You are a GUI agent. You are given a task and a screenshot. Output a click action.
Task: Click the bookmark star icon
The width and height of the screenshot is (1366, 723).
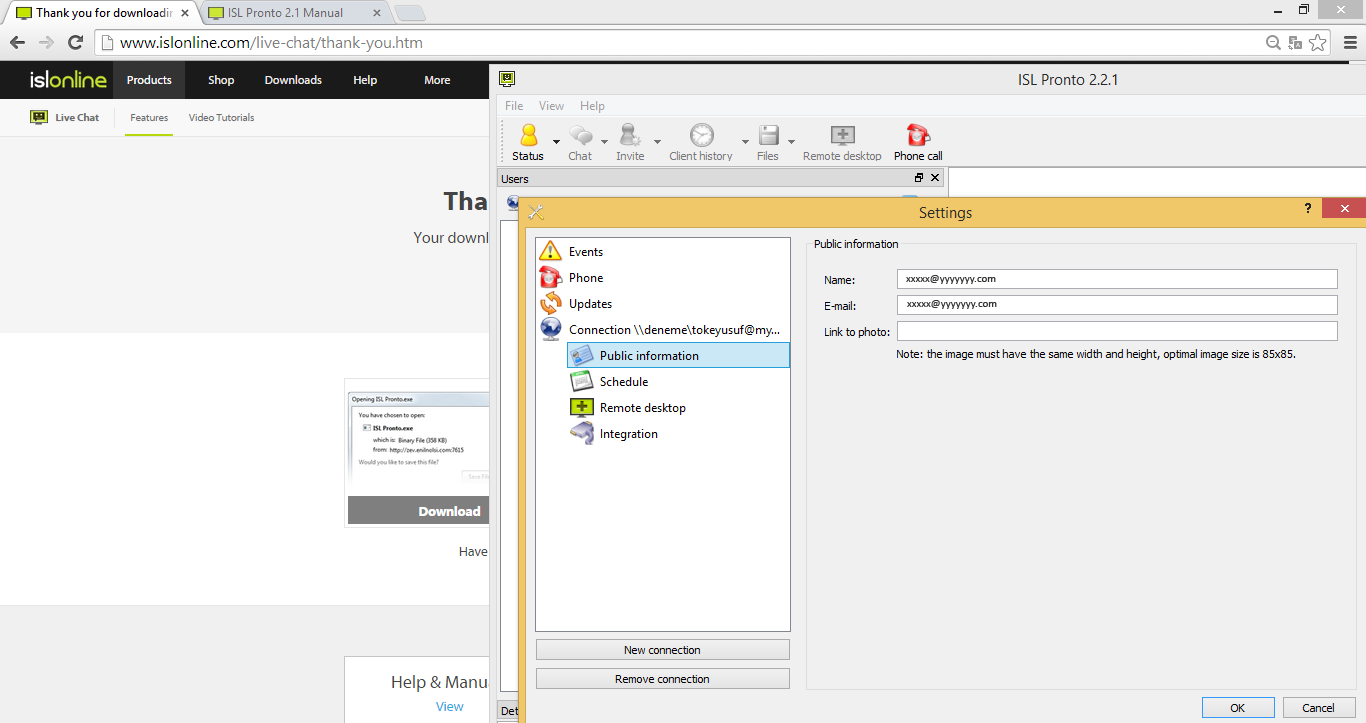point(1318,43)
